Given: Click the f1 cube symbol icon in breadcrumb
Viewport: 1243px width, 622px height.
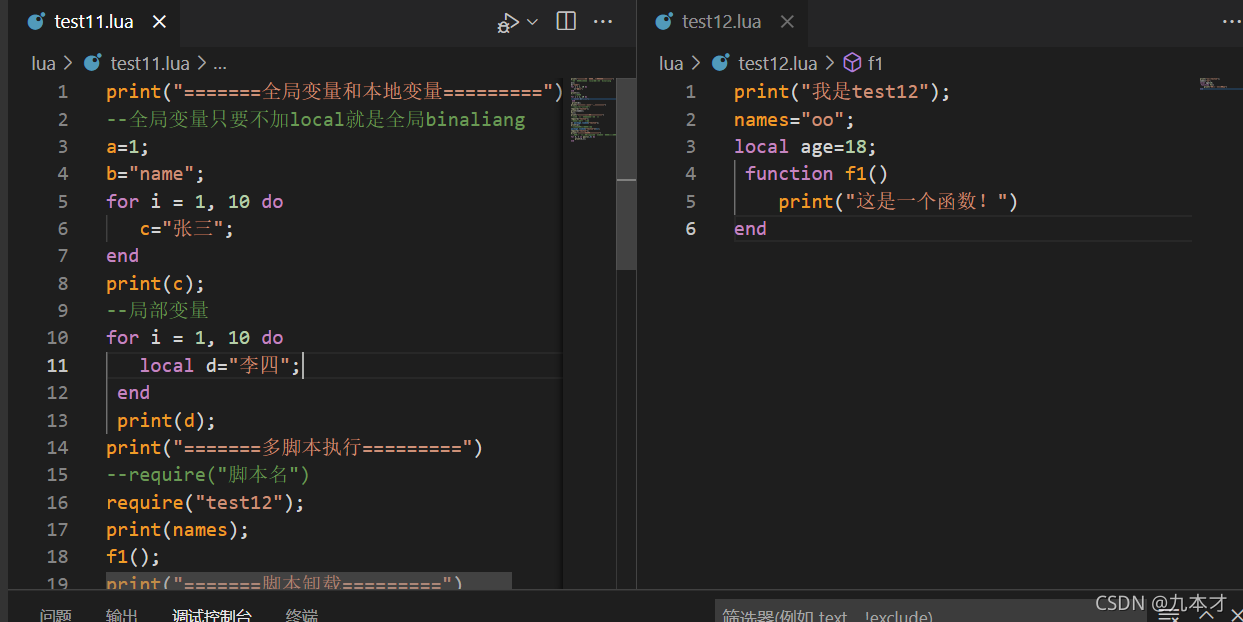Looking at the screenshot, I should [x=852, y=63].
